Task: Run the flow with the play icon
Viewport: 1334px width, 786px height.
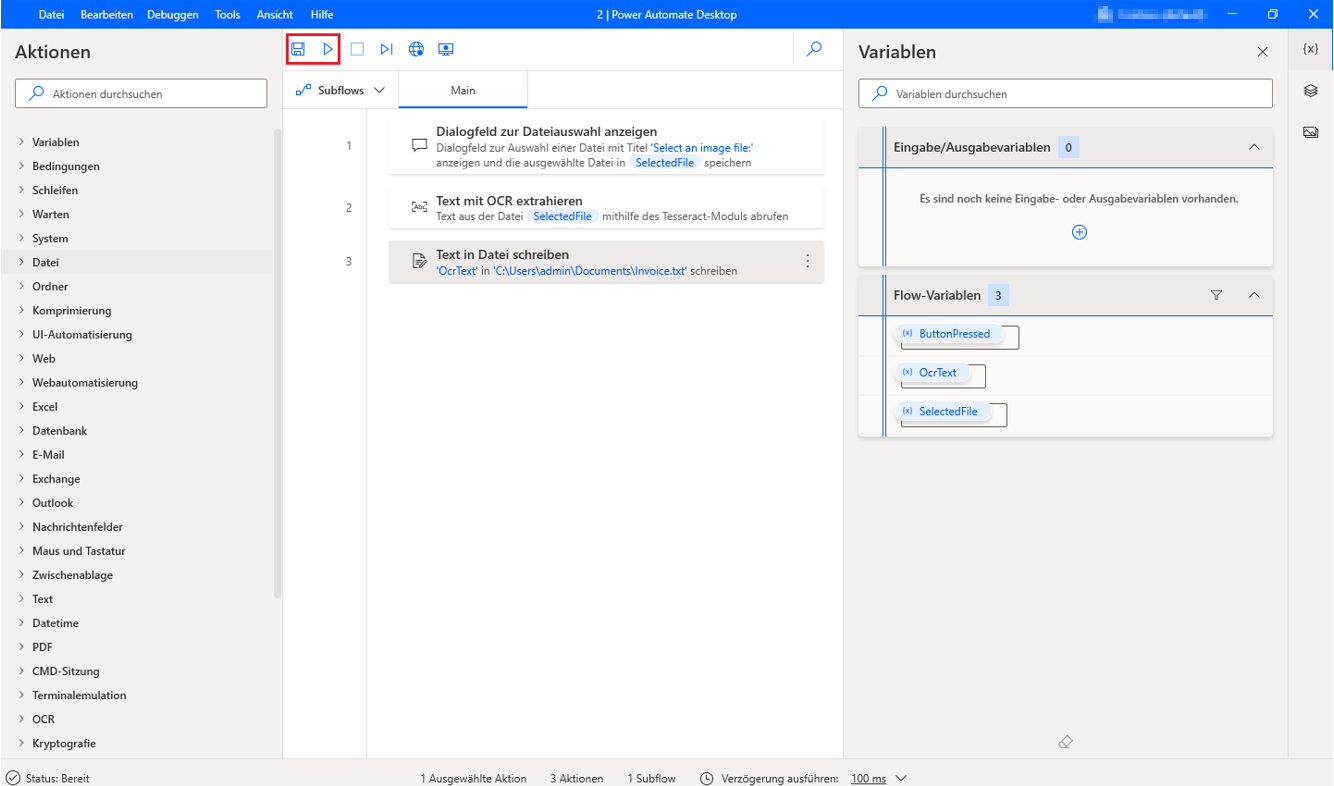Action: (x=328, y=49)
